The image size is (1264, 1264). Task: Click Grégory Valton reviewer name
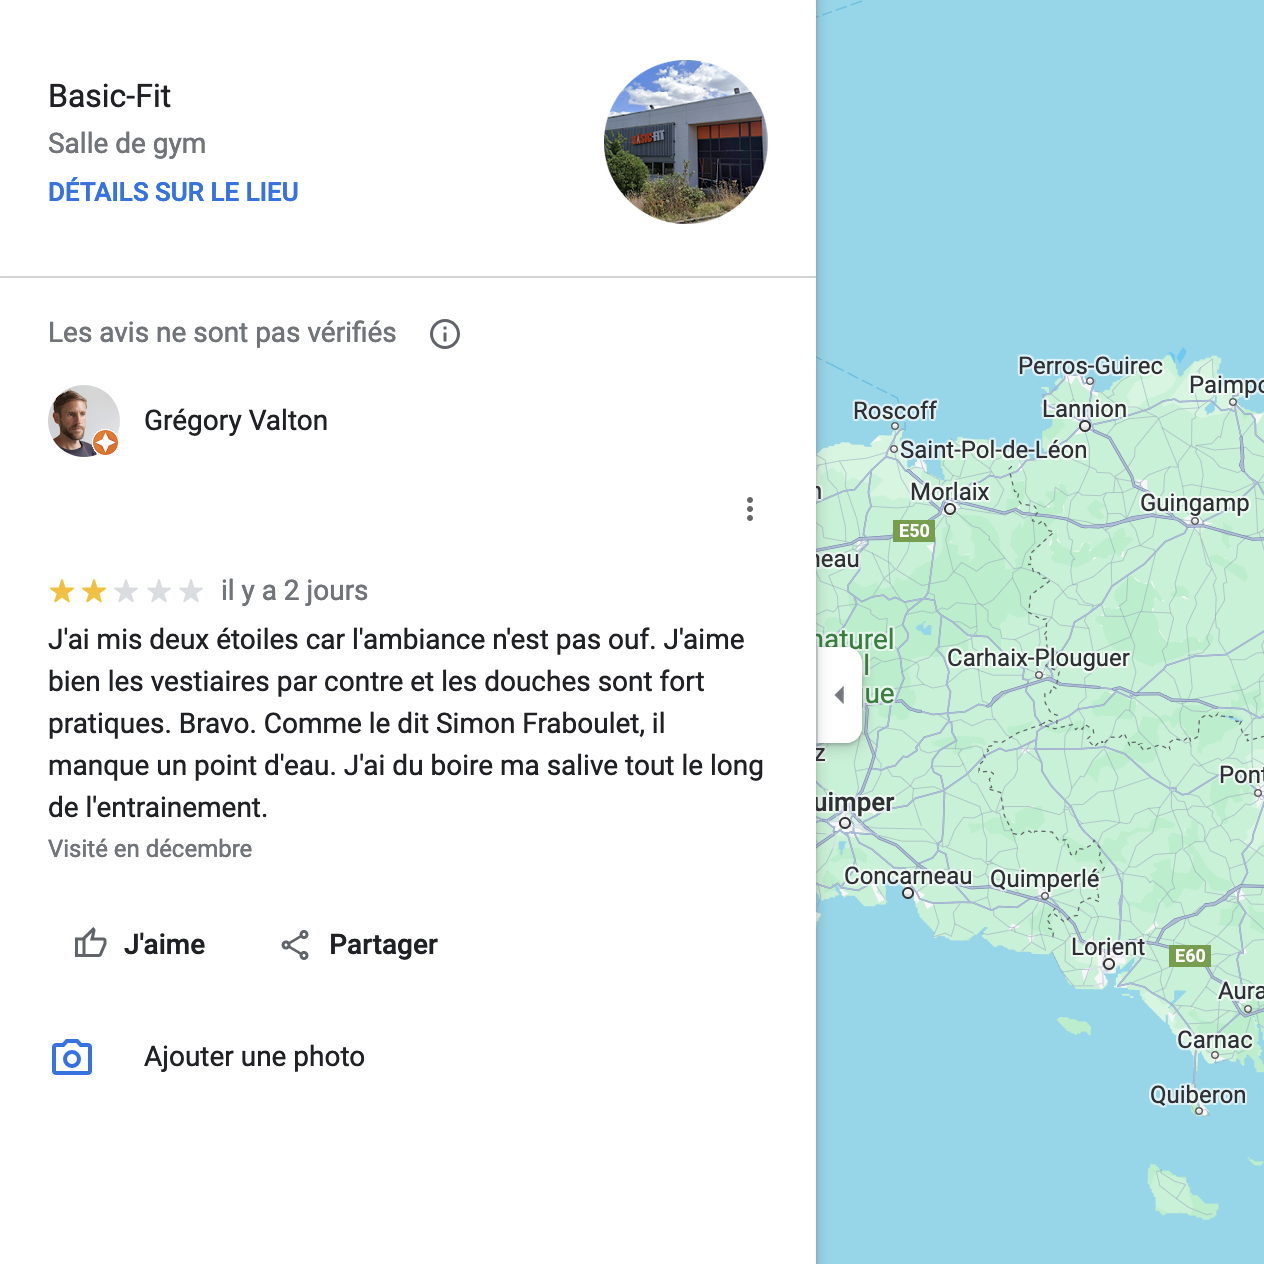pos(236,420)
